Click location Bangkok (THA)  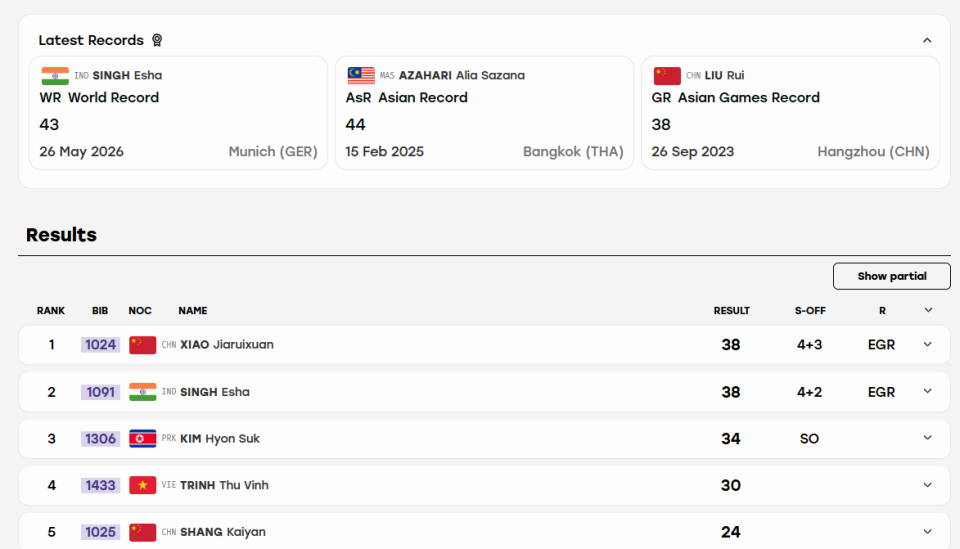573,152
